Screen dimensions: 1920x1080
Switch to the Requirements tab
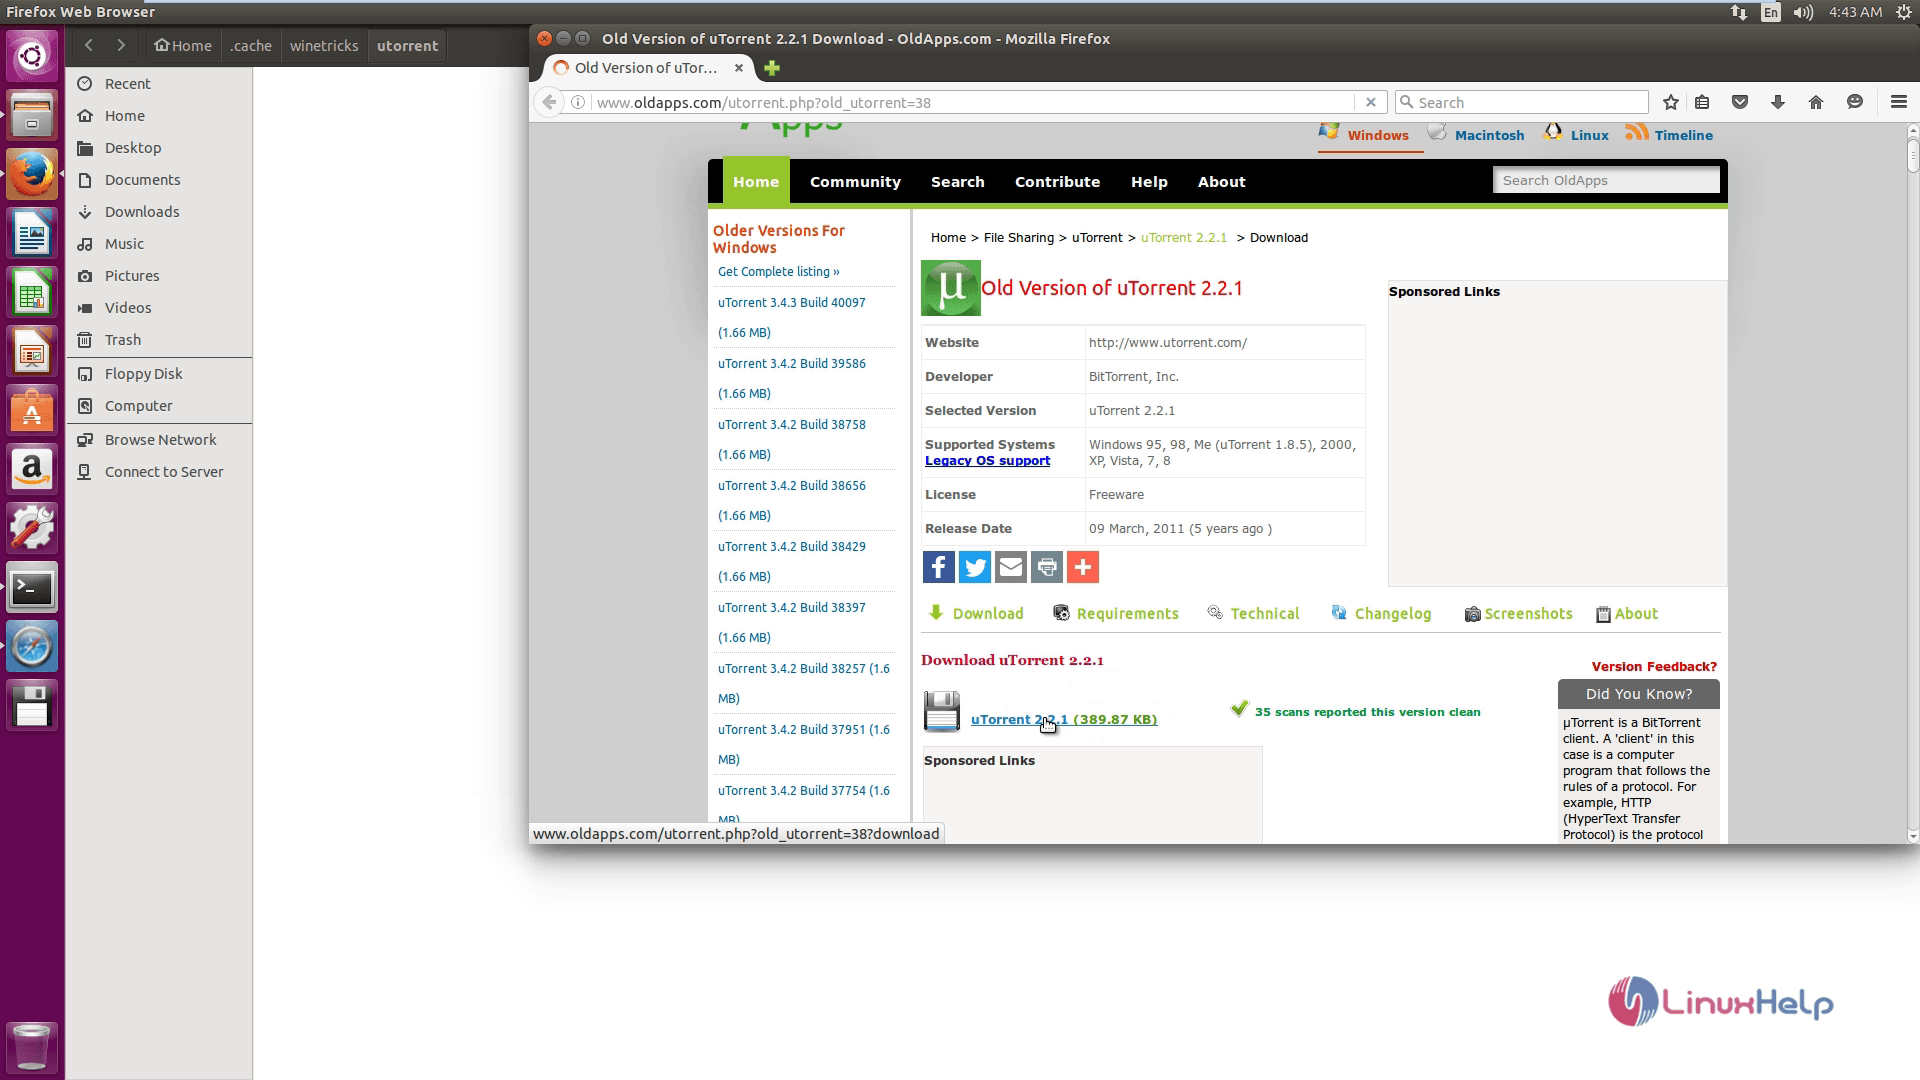tap(1116, 614)
